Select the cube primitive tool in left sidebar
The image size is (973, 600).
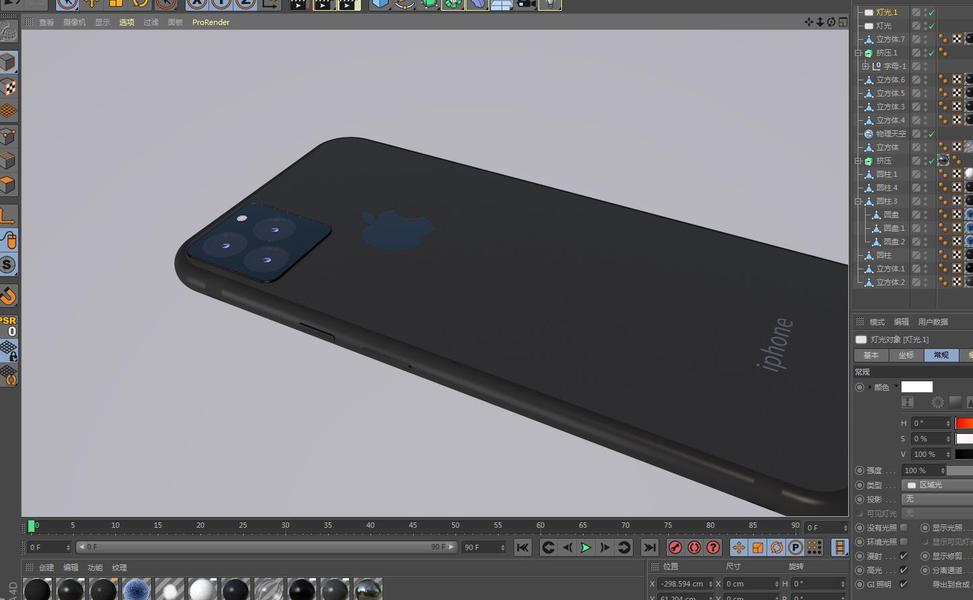[8, 61]
